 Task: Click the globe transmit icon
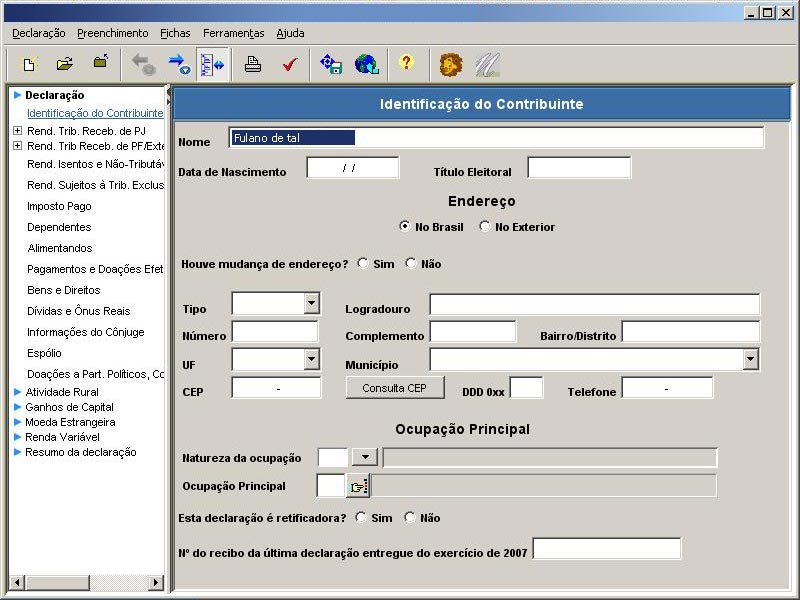point(367,64)
